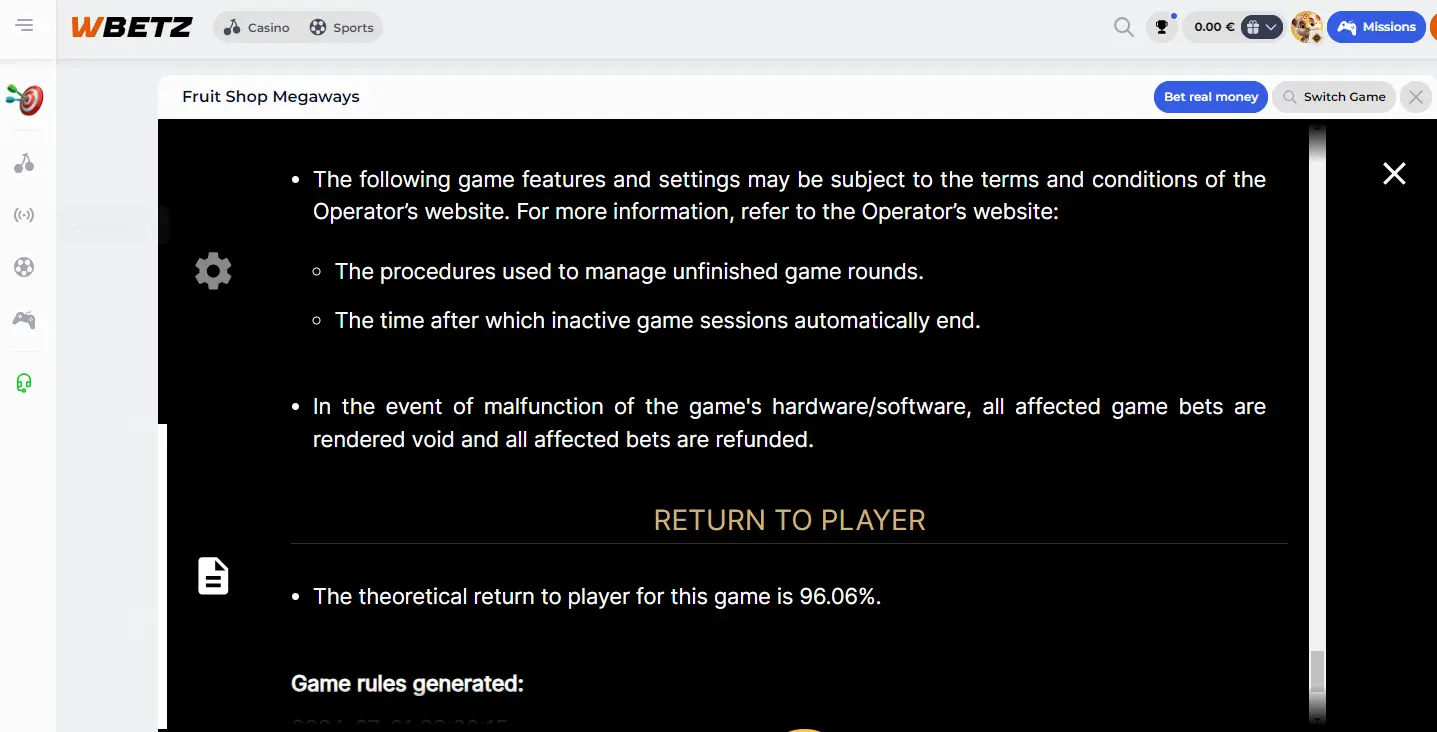Open the live broadcast icon in sidebar

[x=25, y=215]
